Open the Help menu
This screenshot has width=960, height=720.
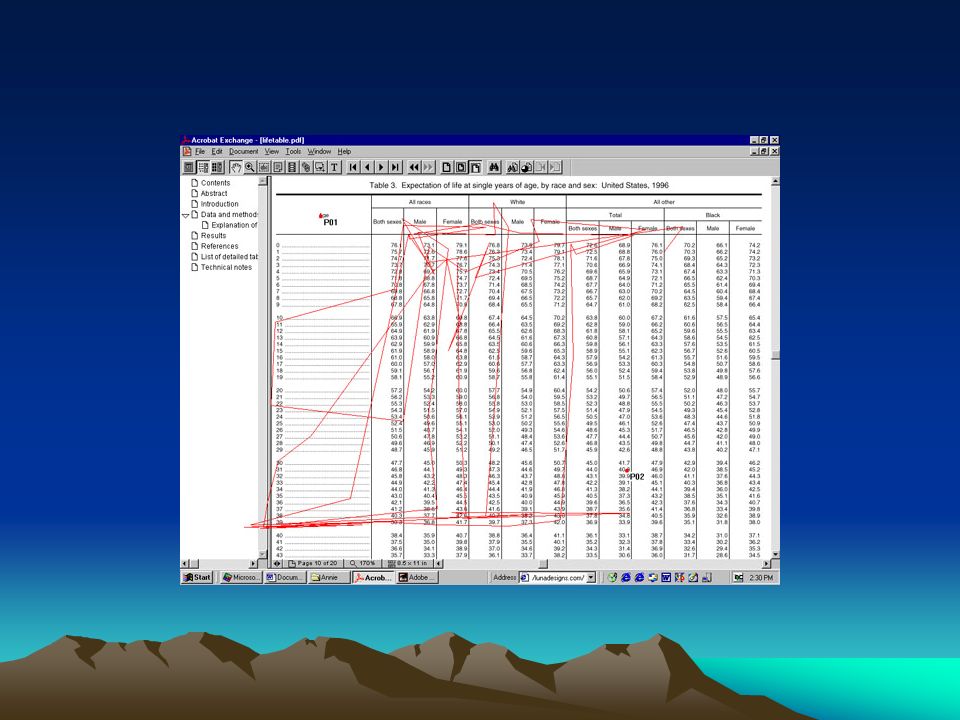(344, 151)
